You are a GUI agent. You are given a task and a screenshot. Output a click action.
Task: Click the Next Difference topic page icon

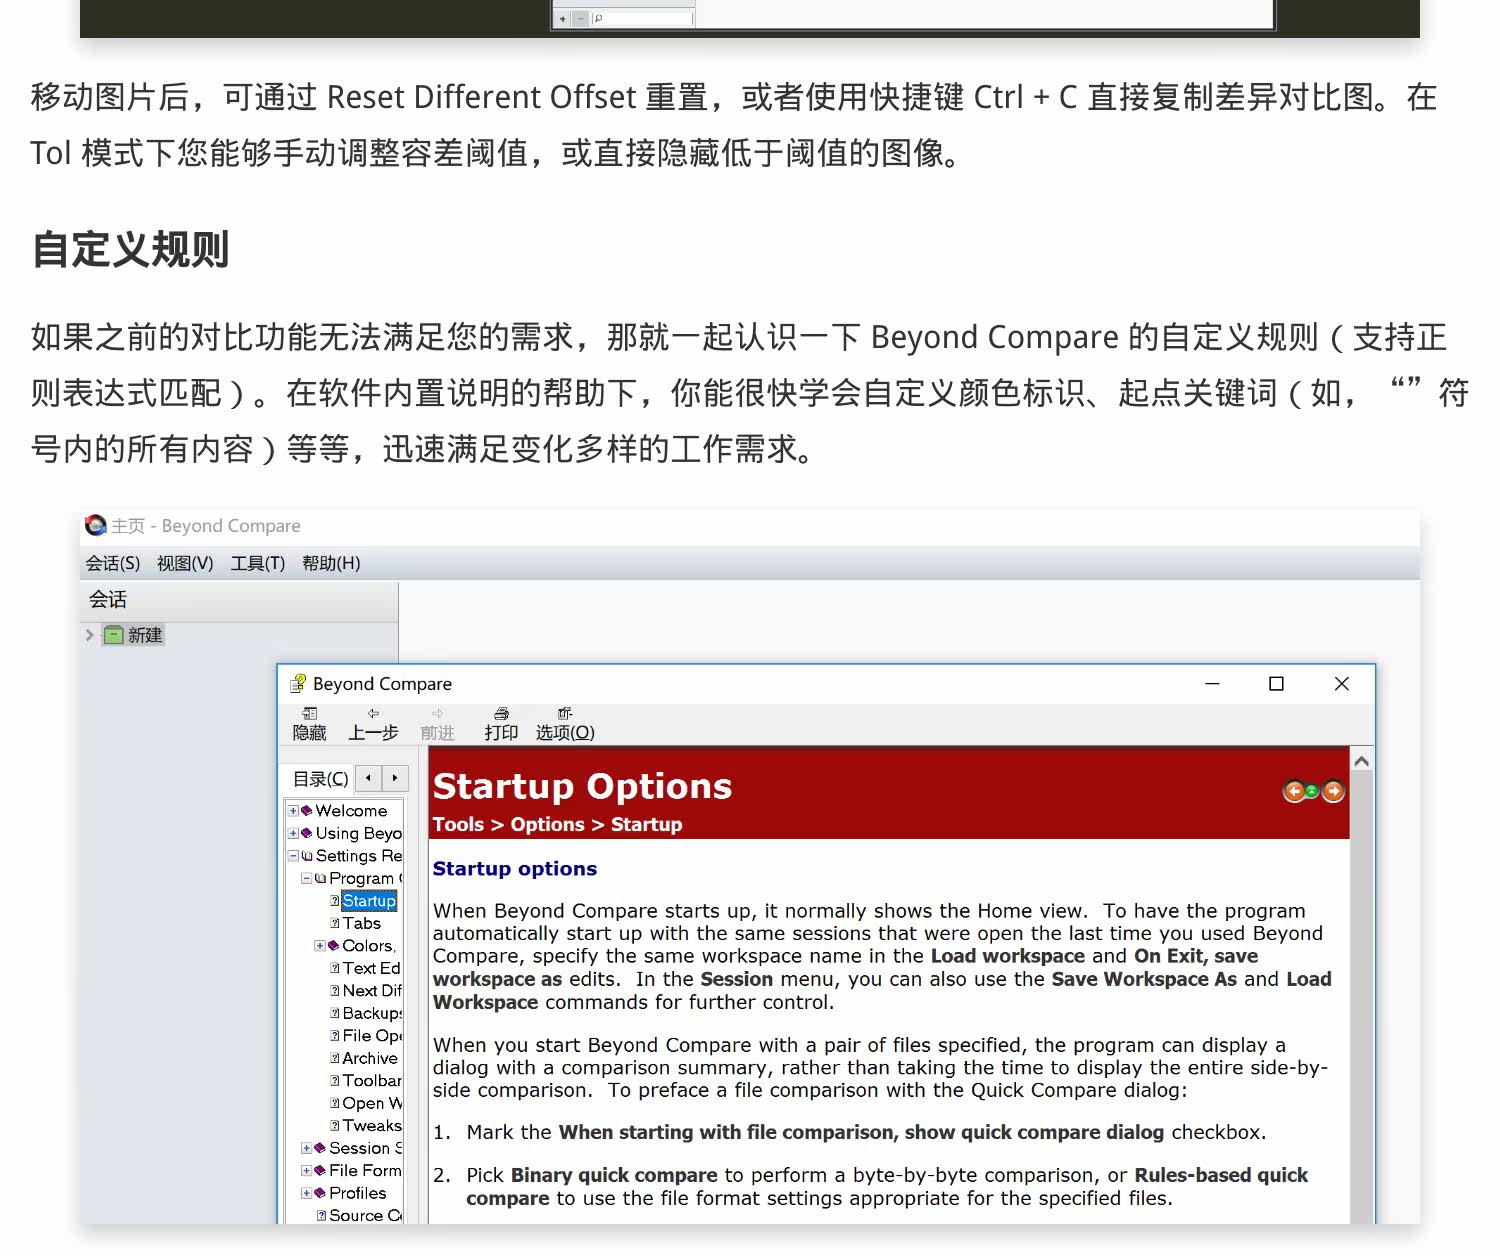(x=335, y=990)
